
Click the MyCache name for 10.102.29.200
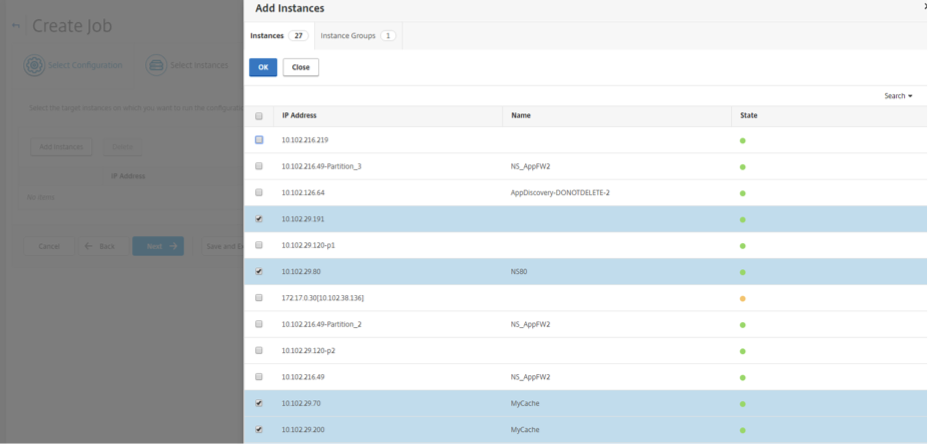(x=525, y=429)
